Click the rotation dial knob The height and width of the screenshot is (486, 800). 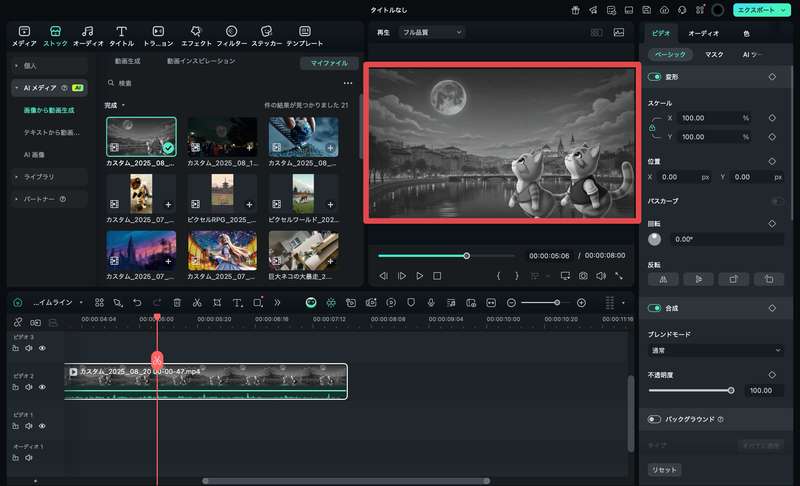pos(655,239)
